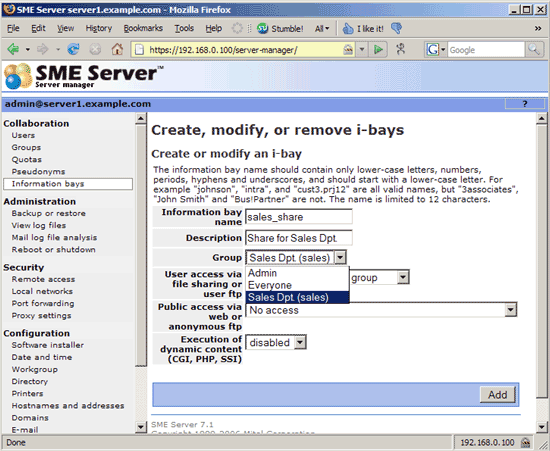Open the Users link
The image size is (550, 451).
click(x=23, y=135)
